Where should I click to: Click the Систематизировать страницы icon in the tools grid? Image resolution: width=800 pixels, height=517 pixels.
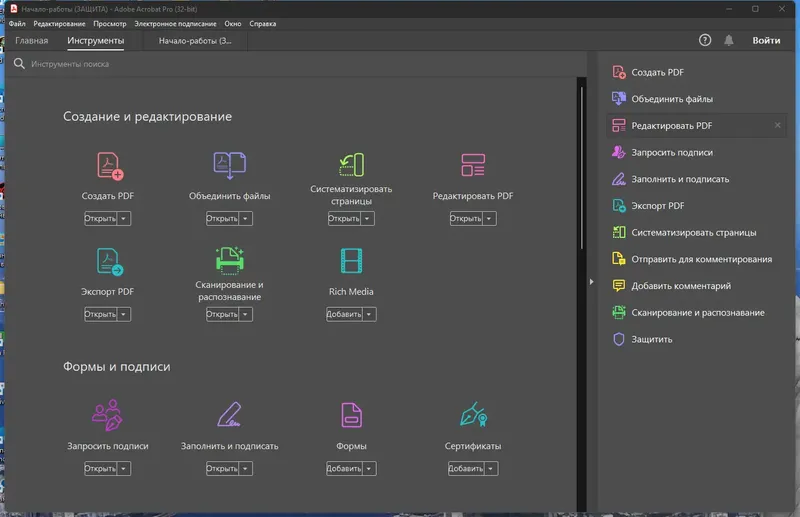click(352, 164)
